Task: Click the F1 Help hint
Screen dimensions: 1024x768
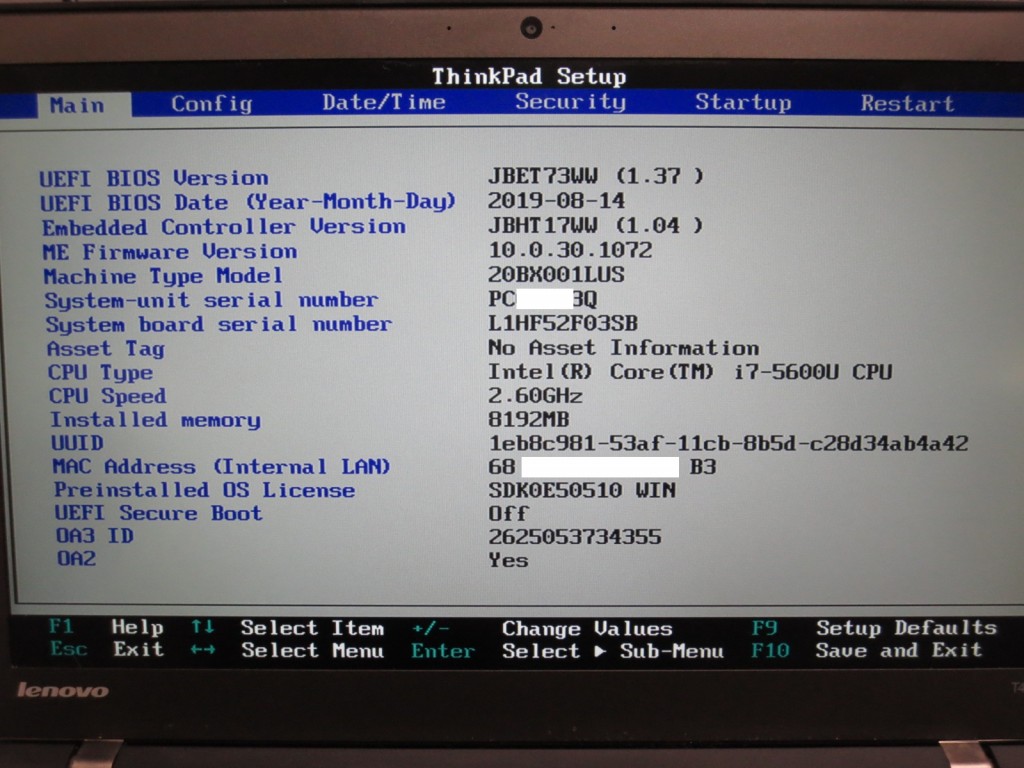Action: click(x=106, y=627)
